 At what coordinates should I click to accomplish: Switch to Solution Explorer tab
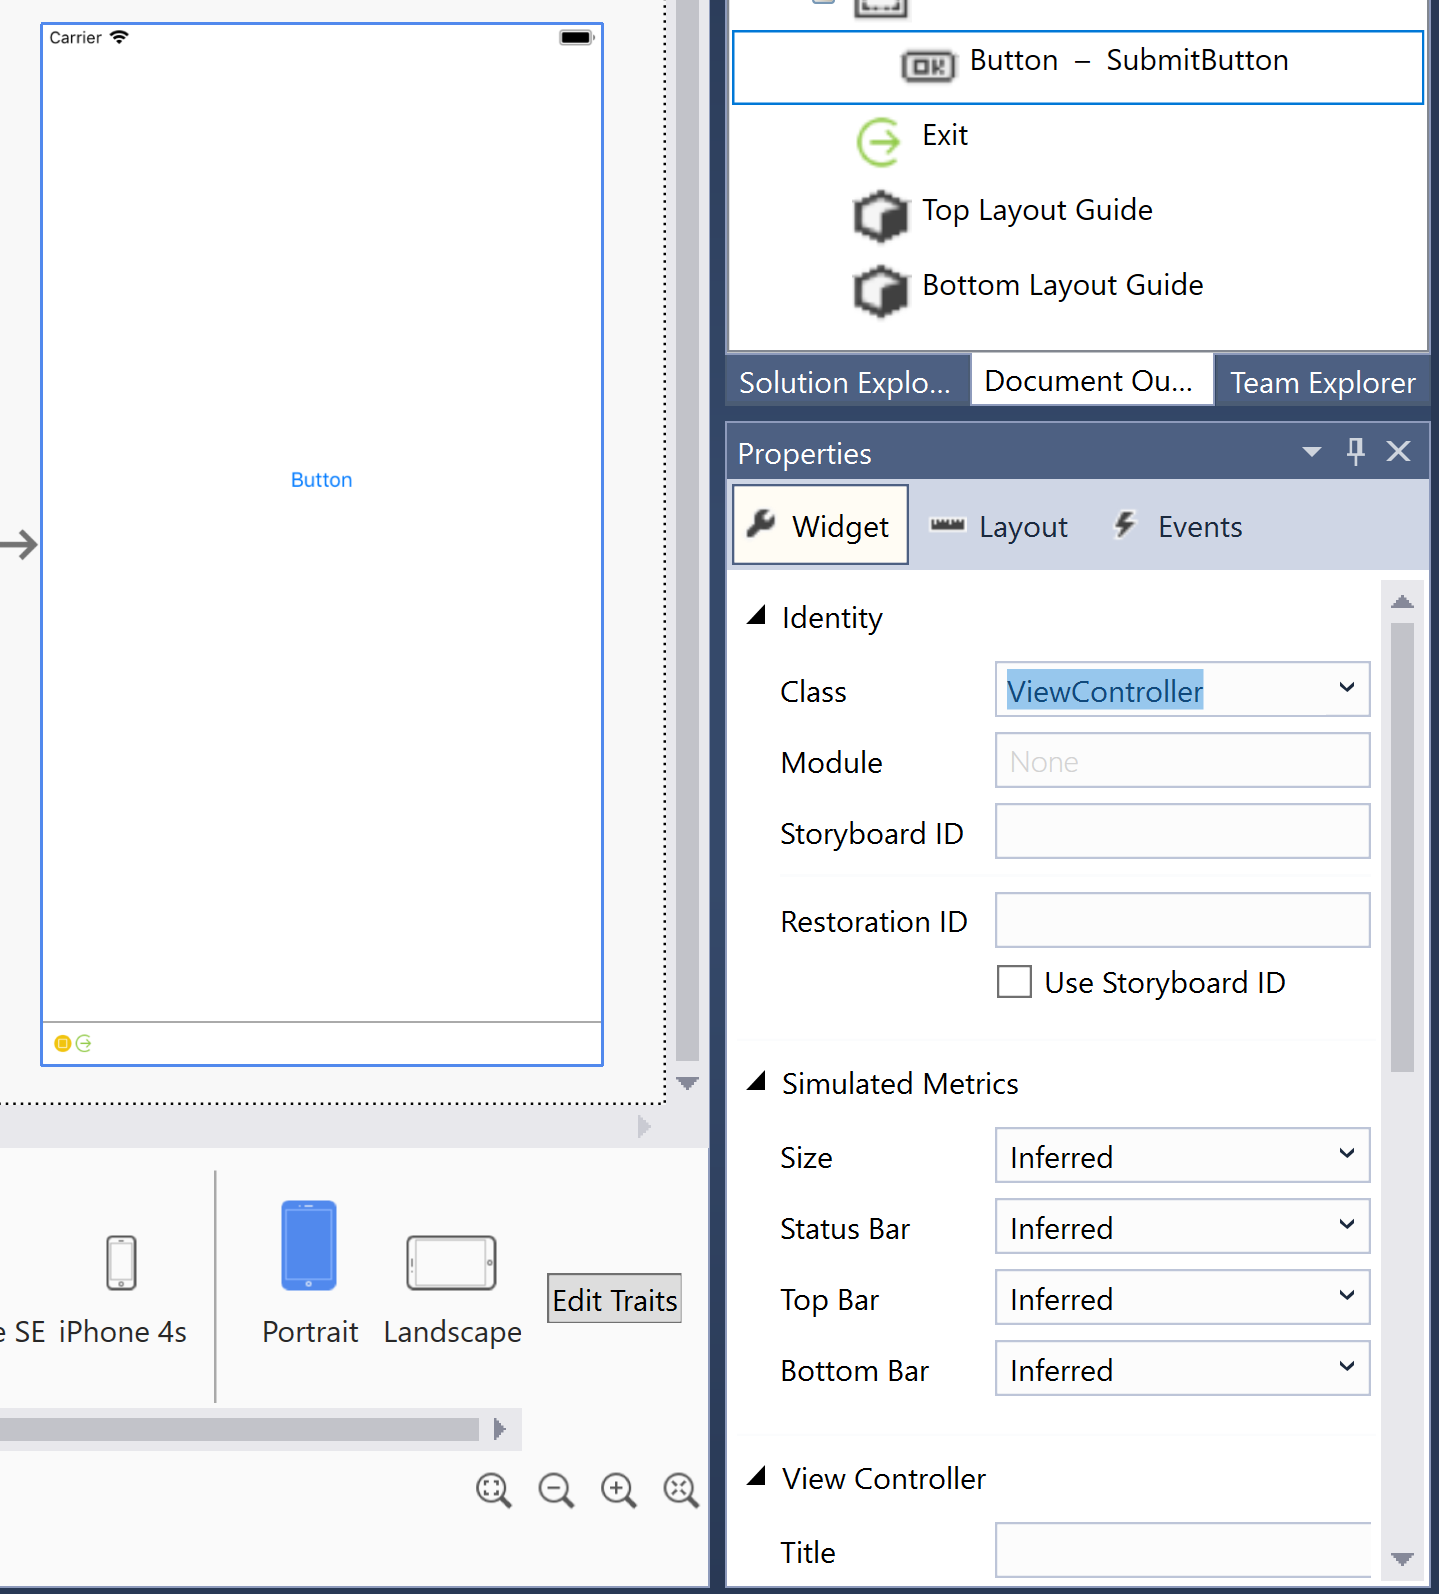click(847, 381)
